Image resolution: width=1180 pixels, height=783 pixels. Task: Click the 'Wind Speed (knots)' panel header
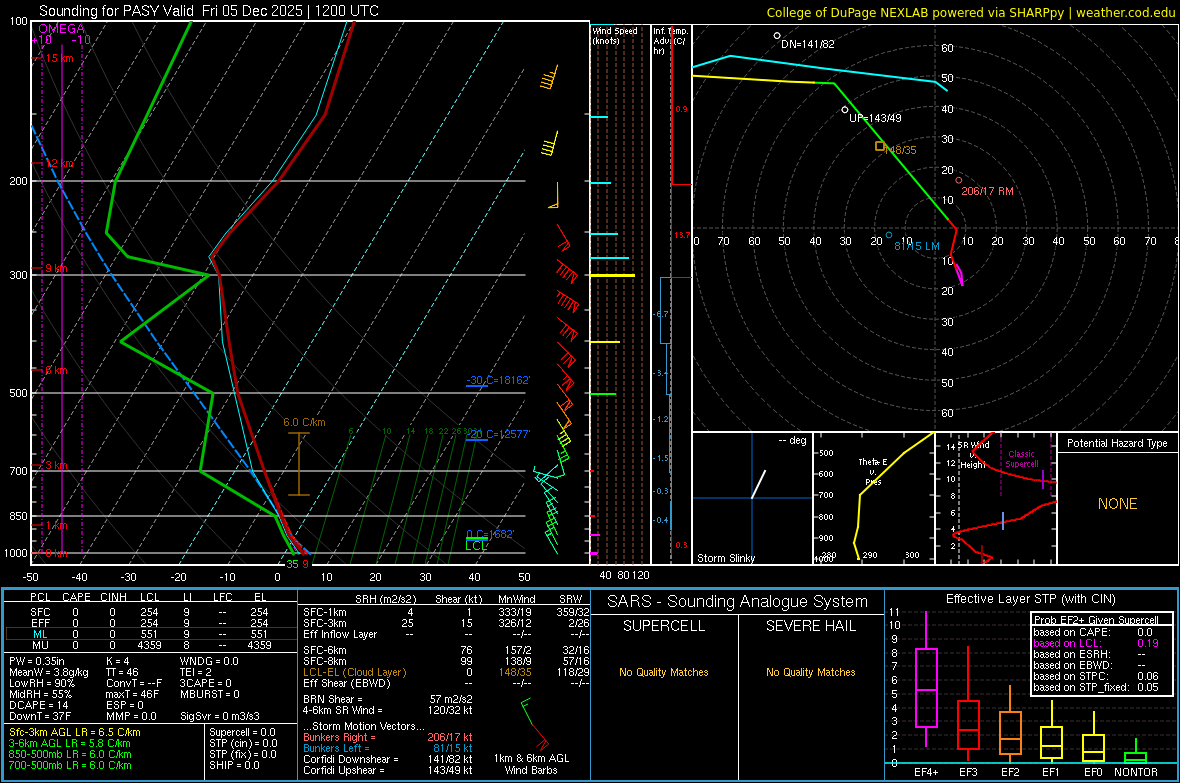pyautogui.click(x=615, y=35)
